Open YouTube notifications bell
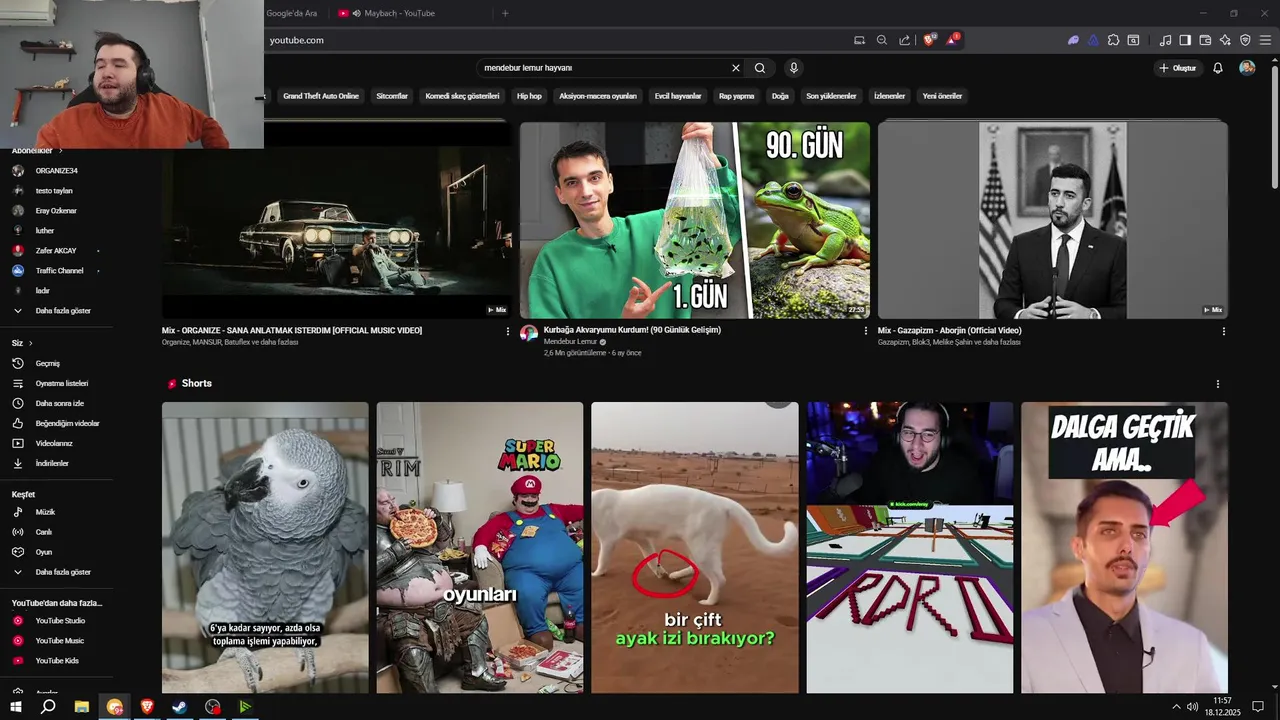 (x=1218, y=68)
